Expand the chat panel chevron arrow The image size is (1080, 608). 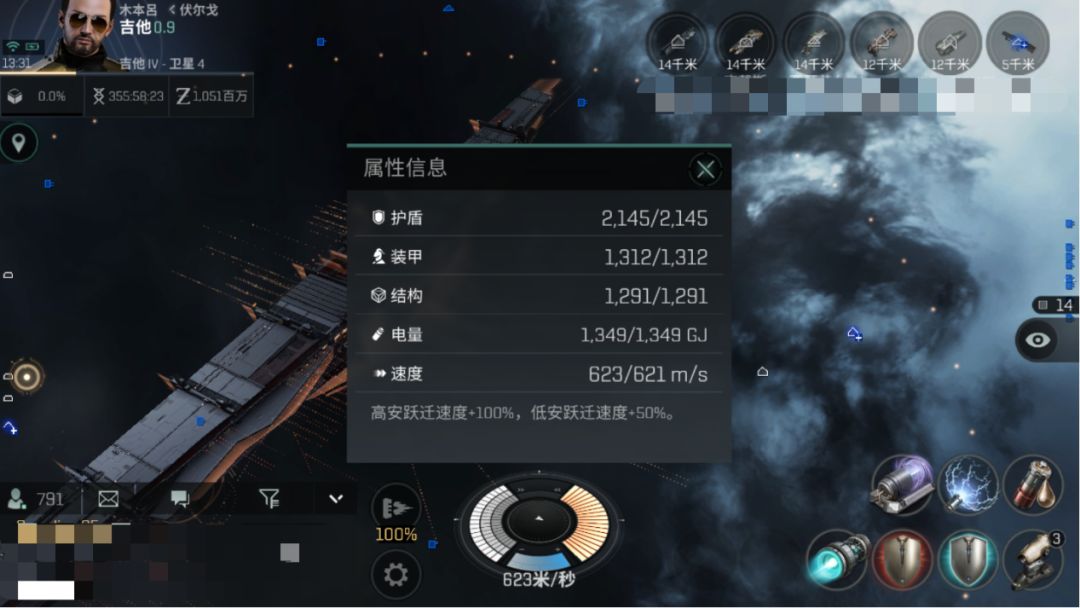coord(335,499)
